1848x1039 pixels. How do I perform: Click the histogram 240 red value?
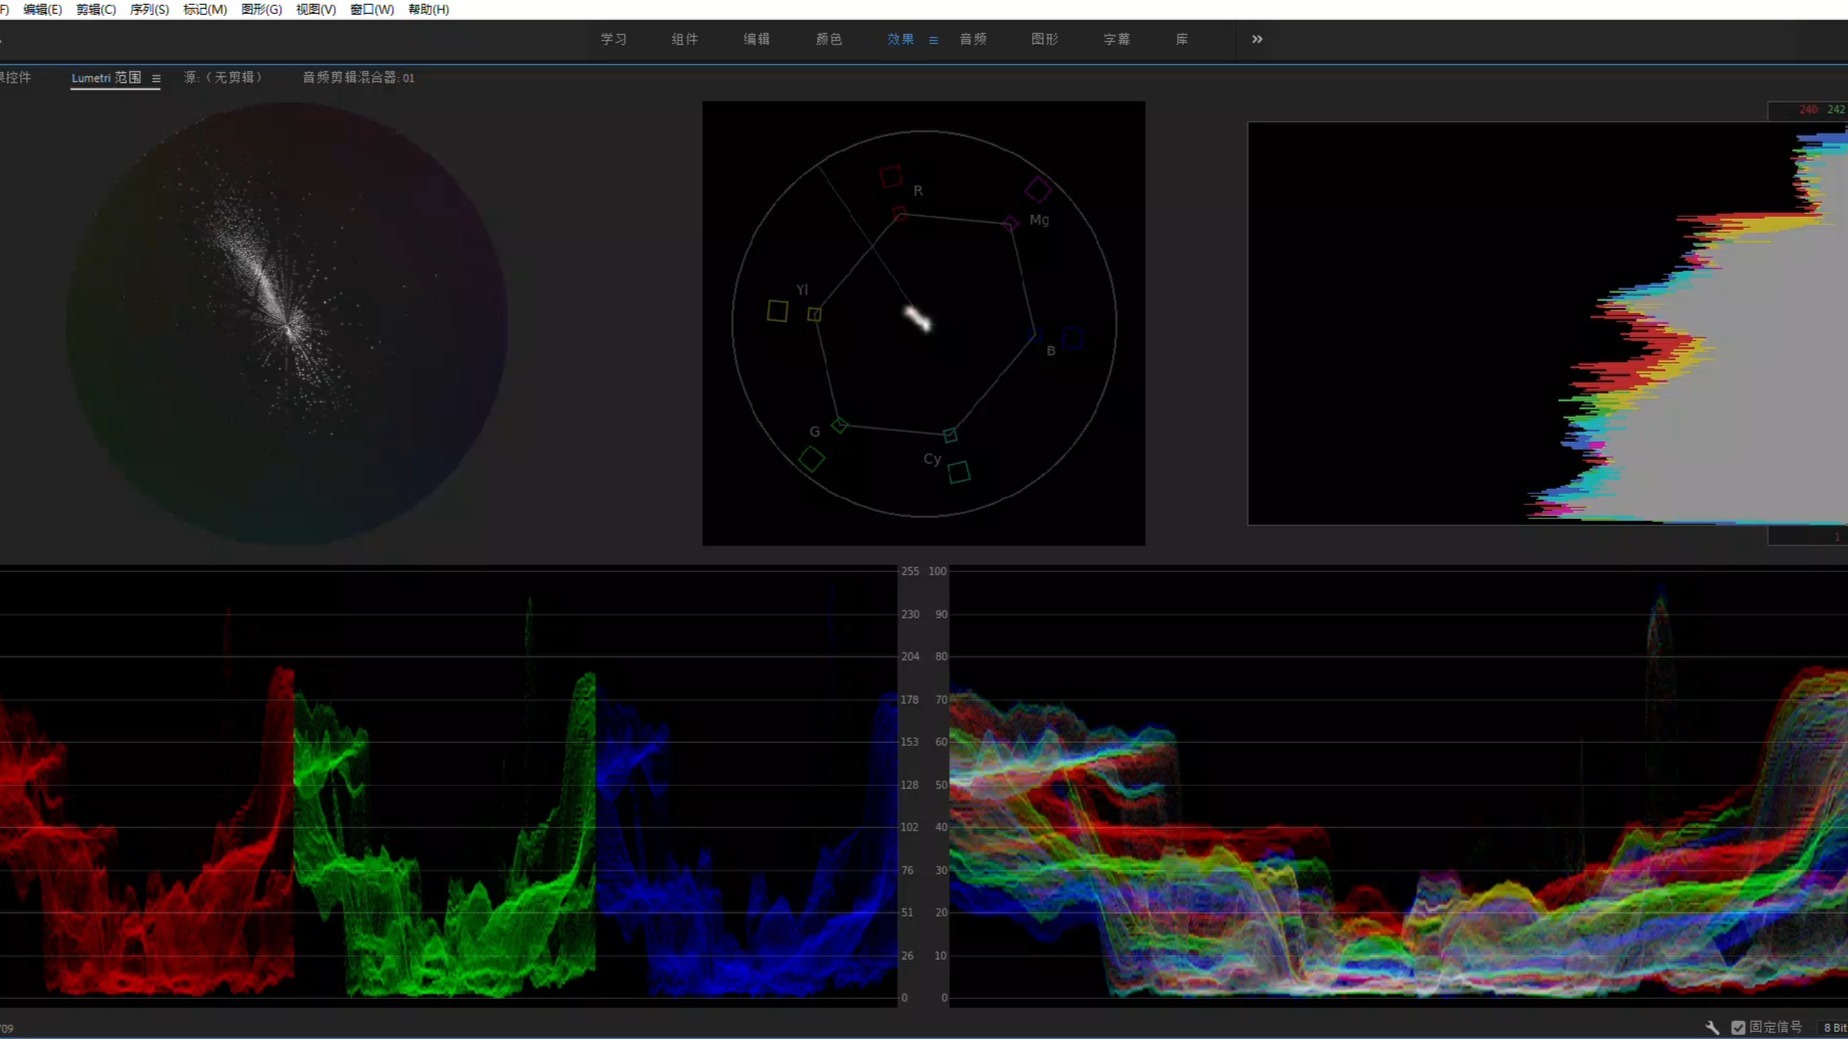click(x=1808, y=110)
